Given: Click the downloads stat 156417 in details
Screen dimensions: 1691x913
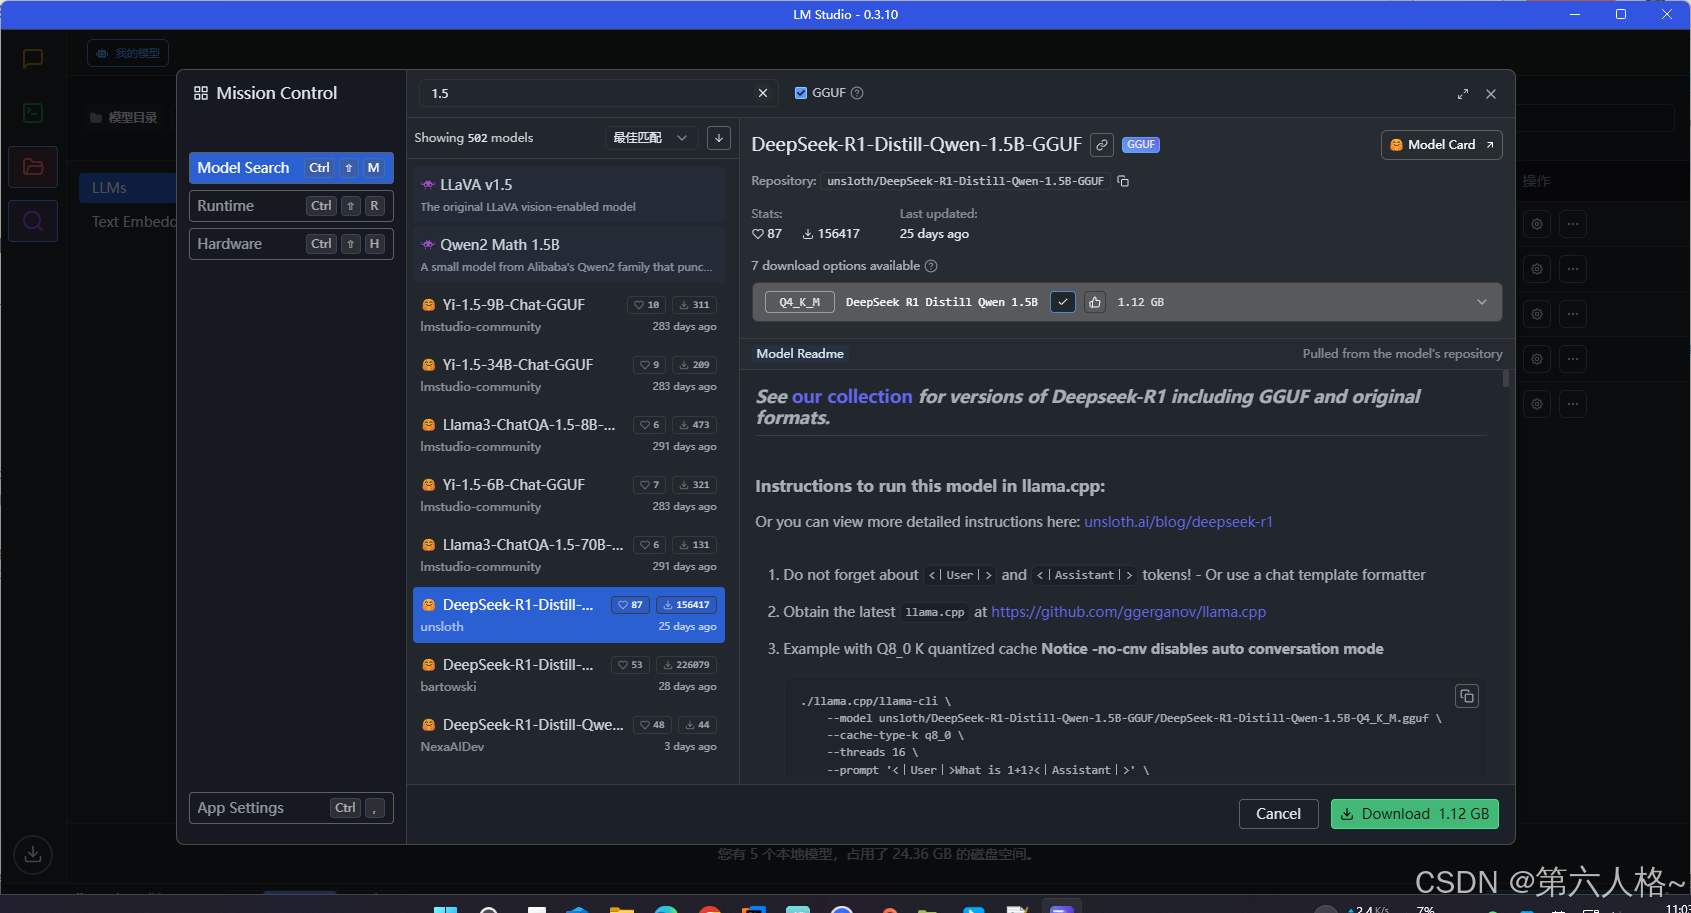Looking at the screenshot, I should pos(831,234).
